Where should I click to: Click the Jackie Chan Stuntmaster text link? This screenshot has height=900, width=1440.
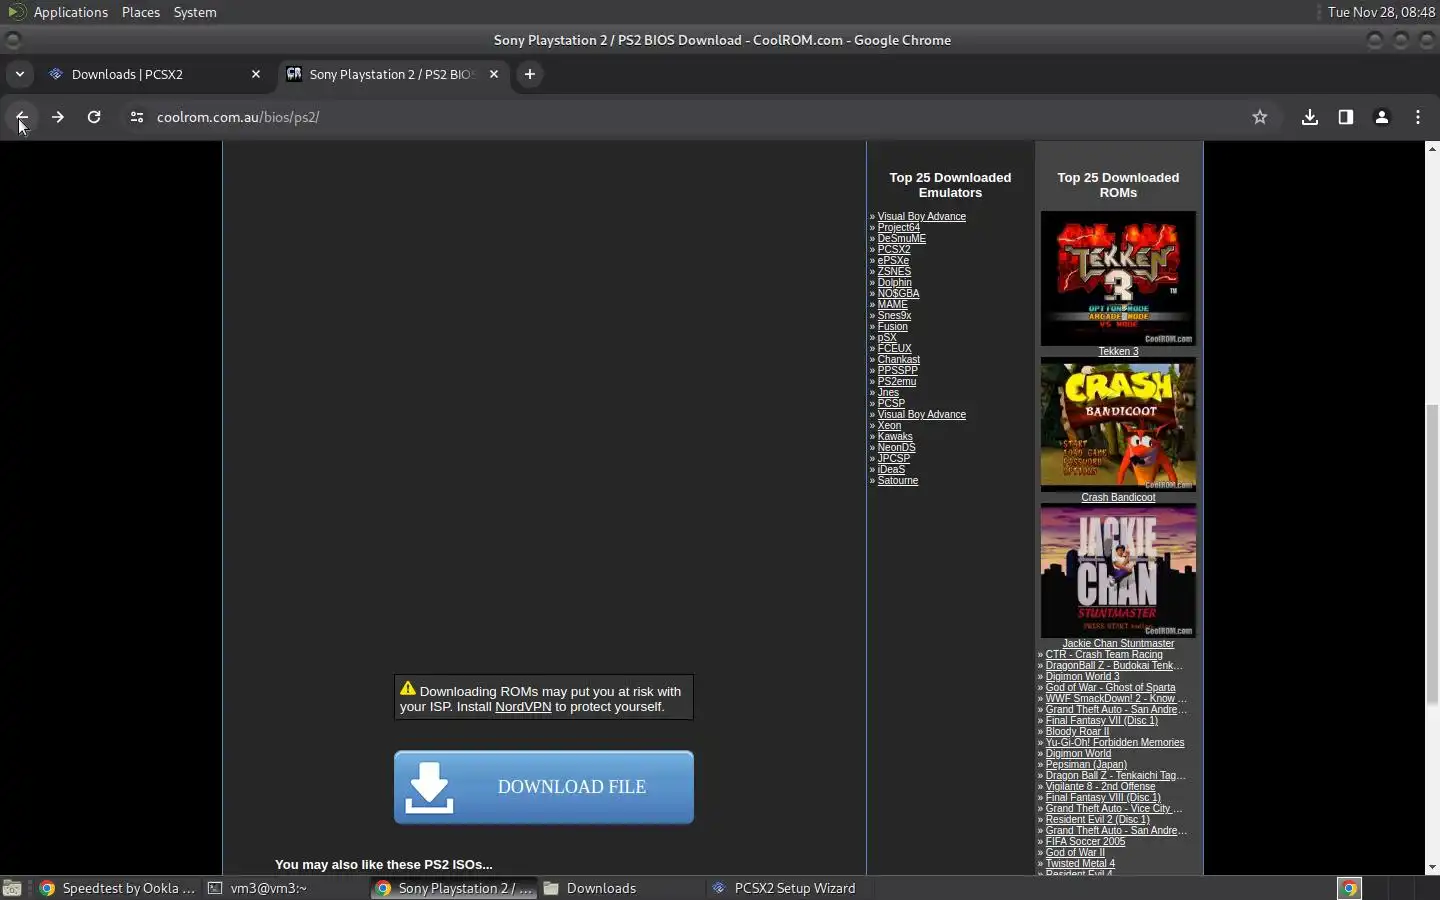coord(1118,643)
